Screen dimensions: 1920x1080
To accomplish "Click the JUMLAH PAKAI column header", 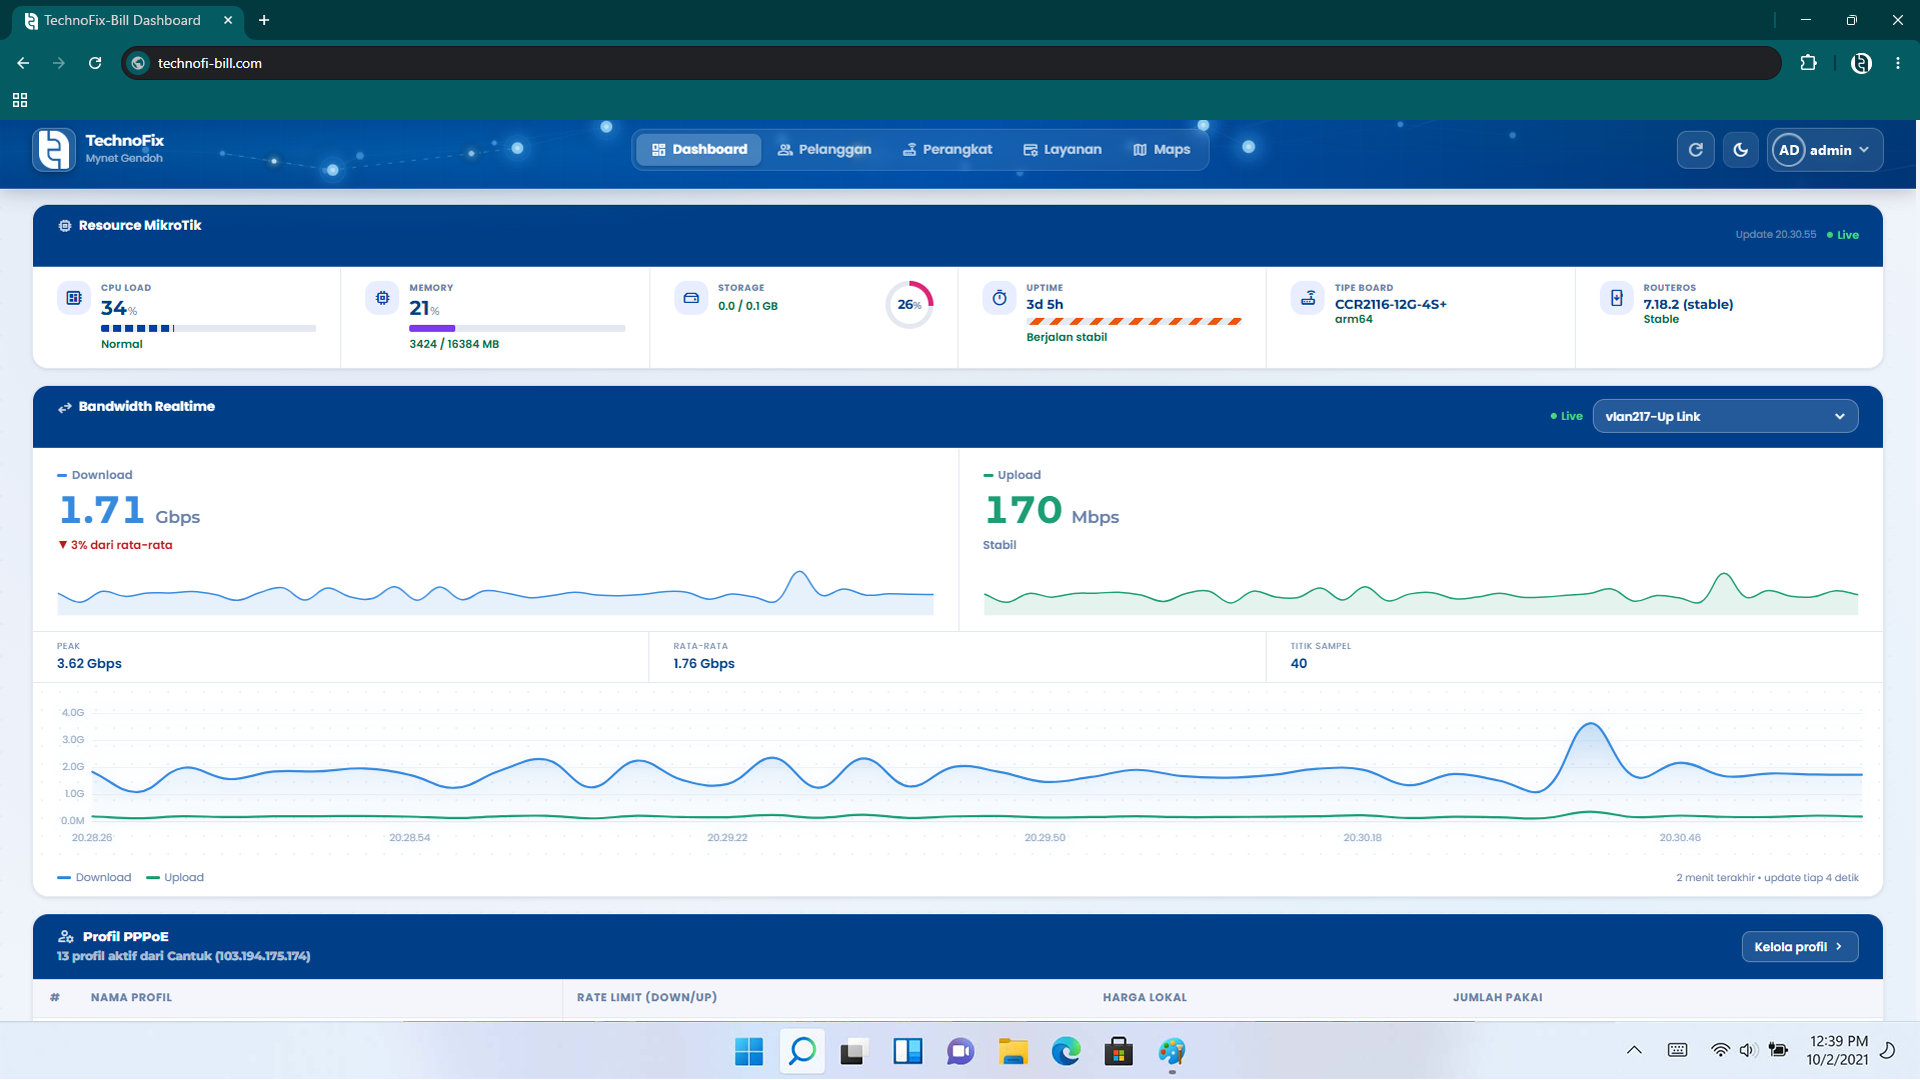I will click(1497, 998).
